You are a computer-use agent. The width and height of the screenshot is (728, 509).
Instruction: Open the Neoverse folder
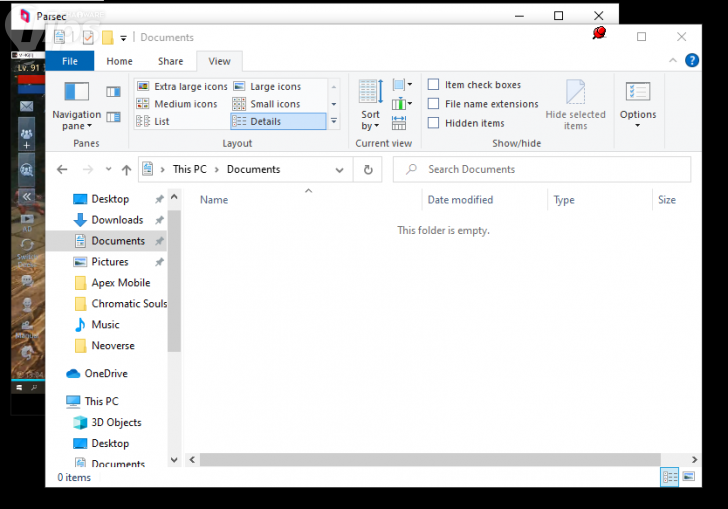[x=113, y=346]
